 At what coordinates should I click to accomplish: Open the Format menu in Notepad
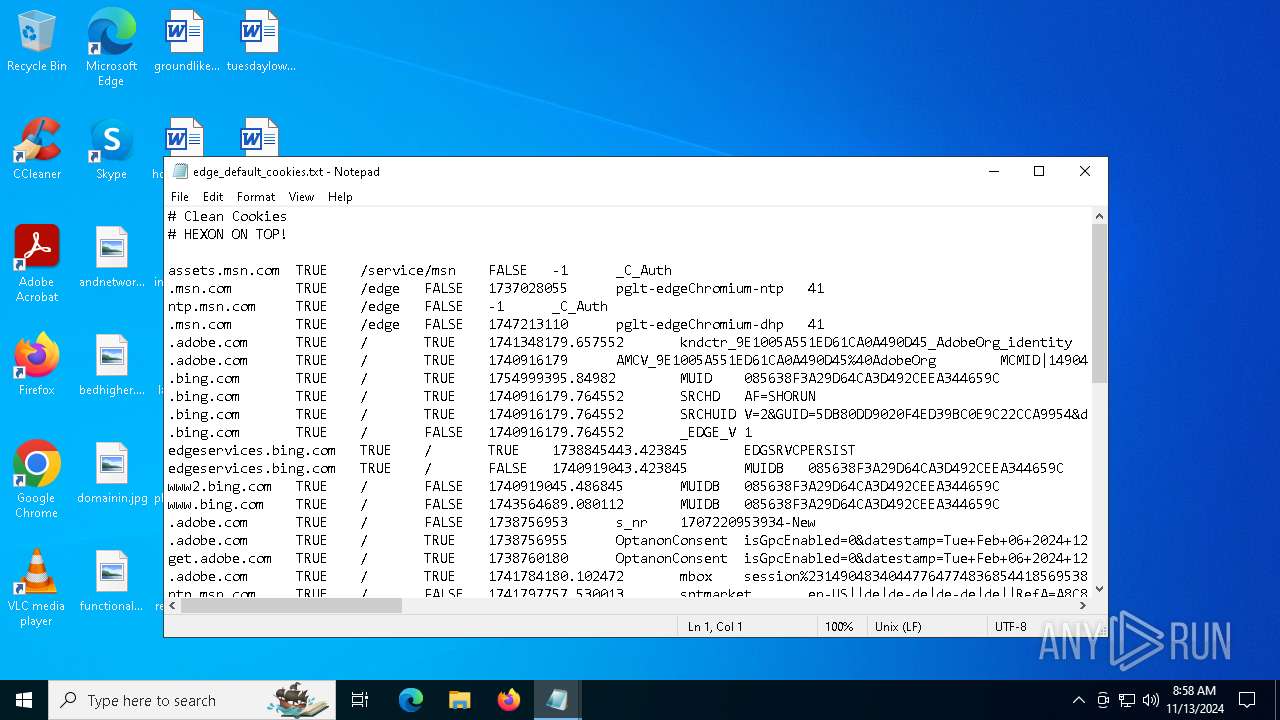point(256,197)
